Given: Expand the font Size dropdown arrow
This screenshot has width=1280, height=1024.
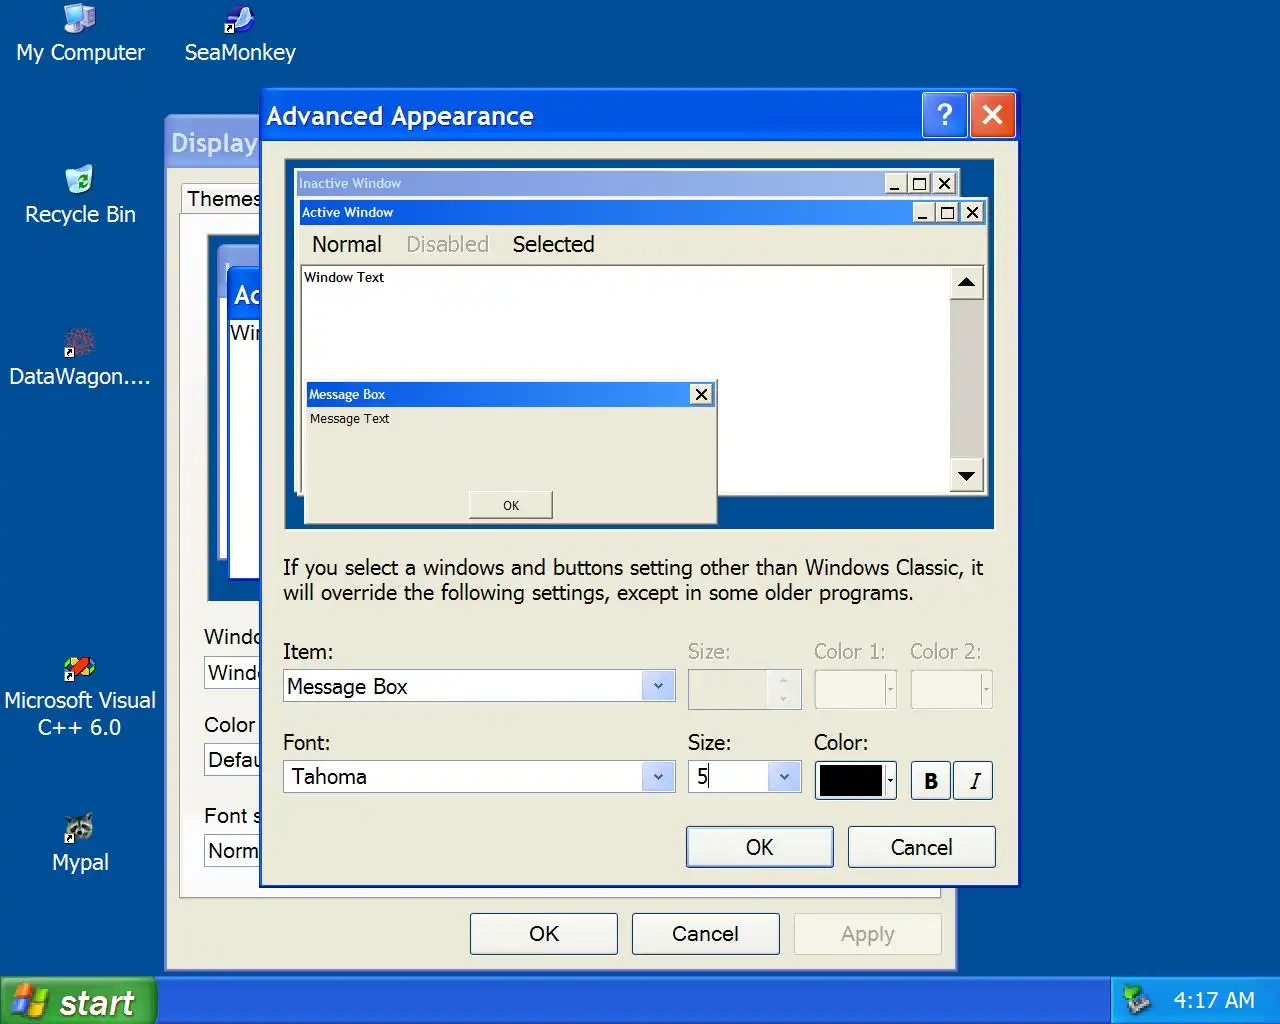Looking at the screenshot, I should pyautogui.click(x=784, y=777).
